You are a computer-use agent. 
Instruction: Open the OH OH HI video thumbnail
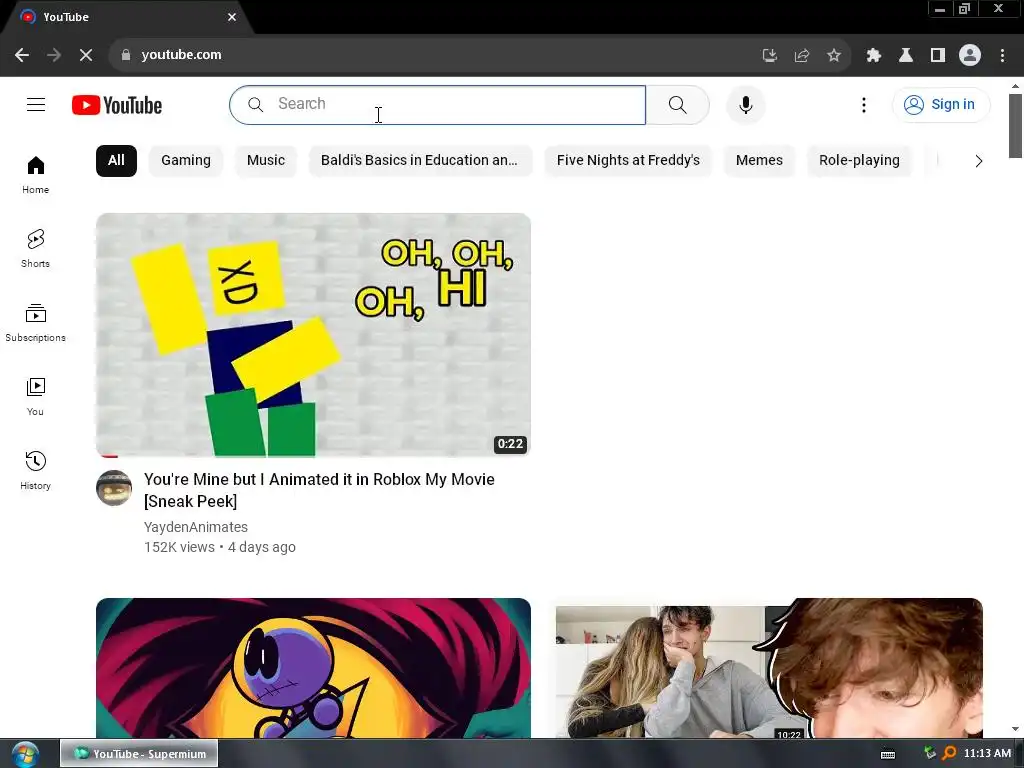[313, 335]
